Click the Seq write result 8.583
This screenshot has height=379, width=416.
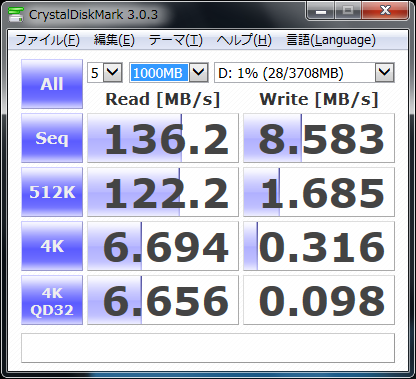coord(319,138)
